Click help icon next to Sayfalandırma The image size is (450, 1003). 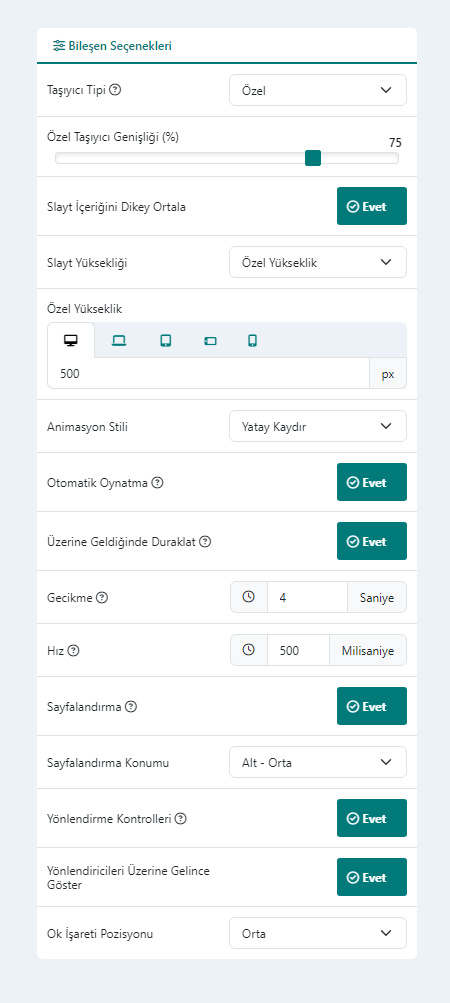[131, 706]
